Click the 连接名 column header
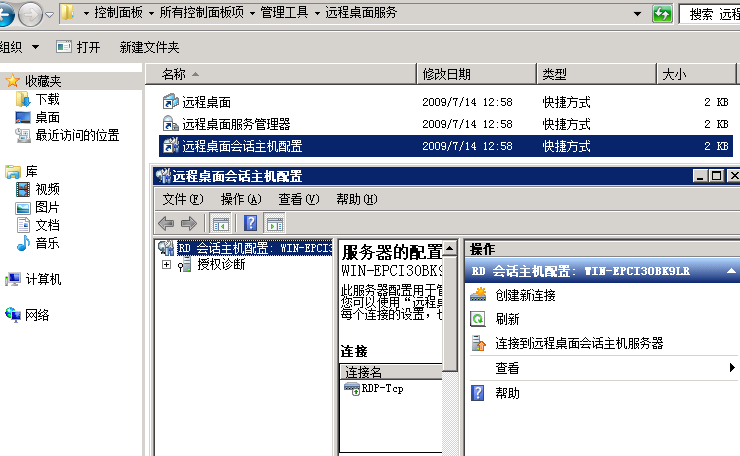 (391, 372)
